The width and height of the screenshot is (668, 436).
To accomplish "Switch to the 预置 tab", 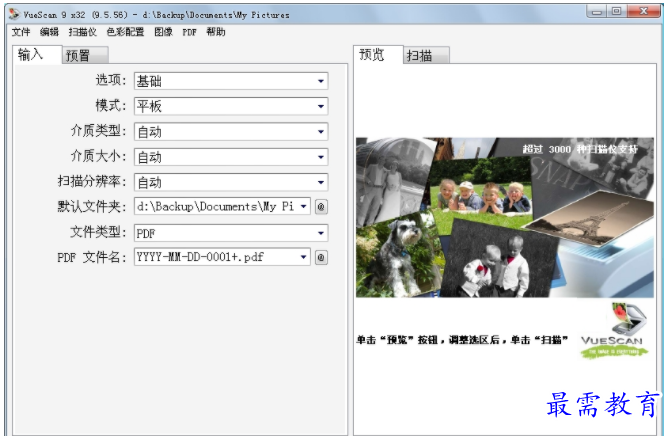I will coord(85,55).
